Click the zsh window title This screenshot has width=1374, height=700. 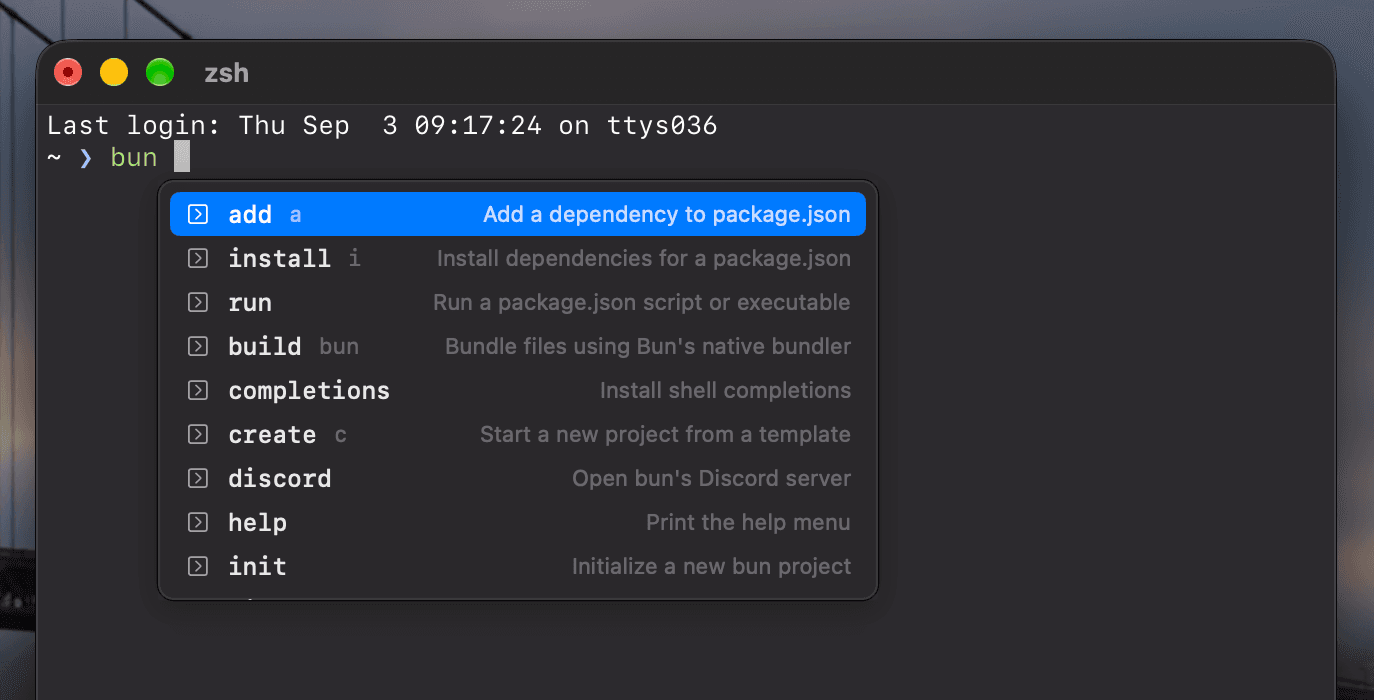[226, 73]
